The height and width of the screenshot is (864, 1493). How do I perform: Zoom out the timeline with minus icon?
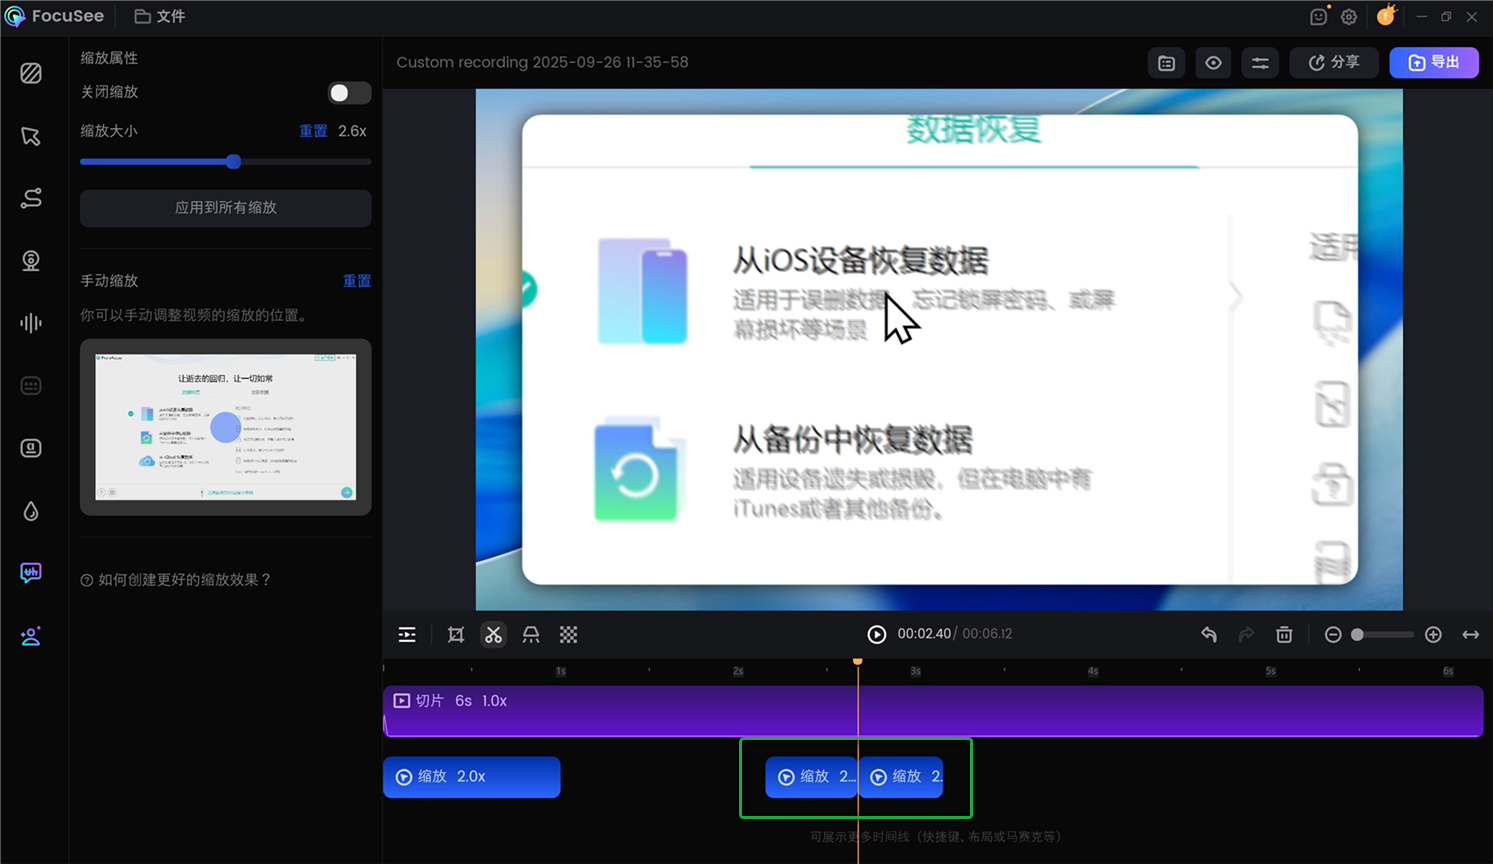coord(1333,635)
